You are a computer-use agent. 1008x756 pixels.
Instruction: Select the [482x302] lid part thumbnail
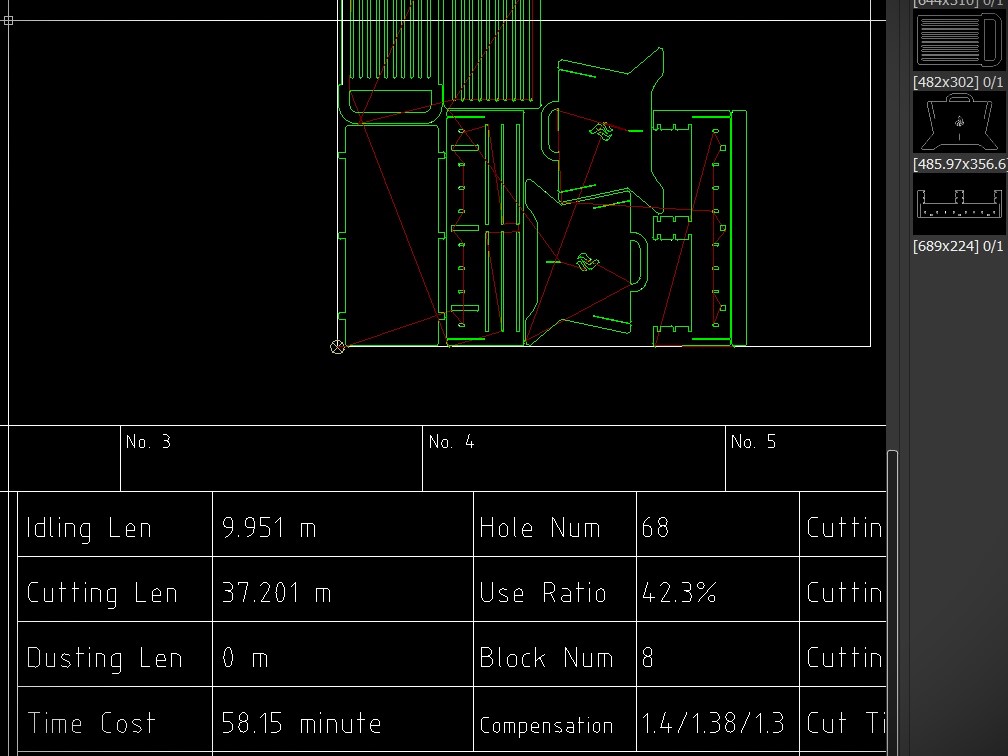click(x=957, y=42)
